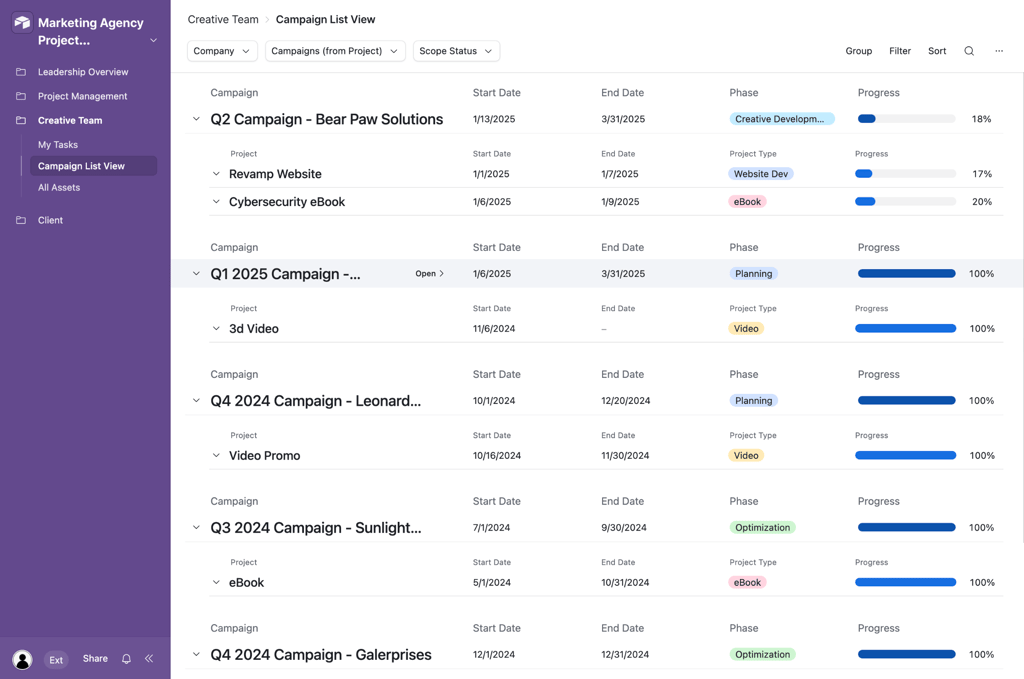This screenshot has height=679, width=1024.
Task: Open the Company filter dropdown
Action: click(x=221, y=51)
